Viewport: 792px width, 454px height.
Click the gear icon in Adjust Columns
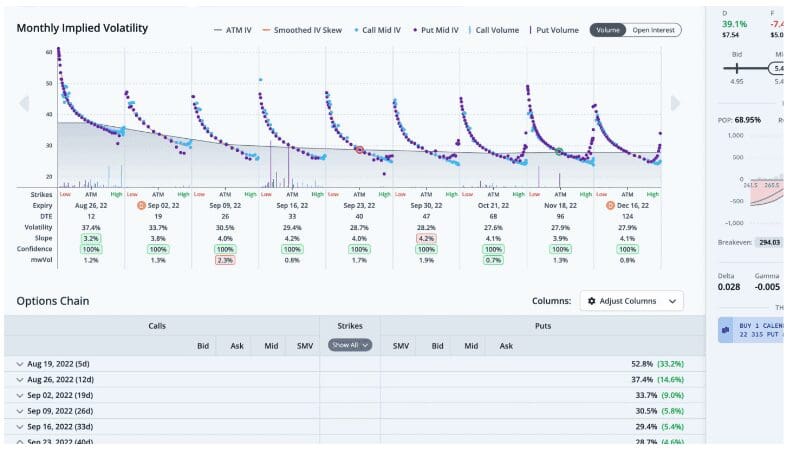click(x=592, y=301)
